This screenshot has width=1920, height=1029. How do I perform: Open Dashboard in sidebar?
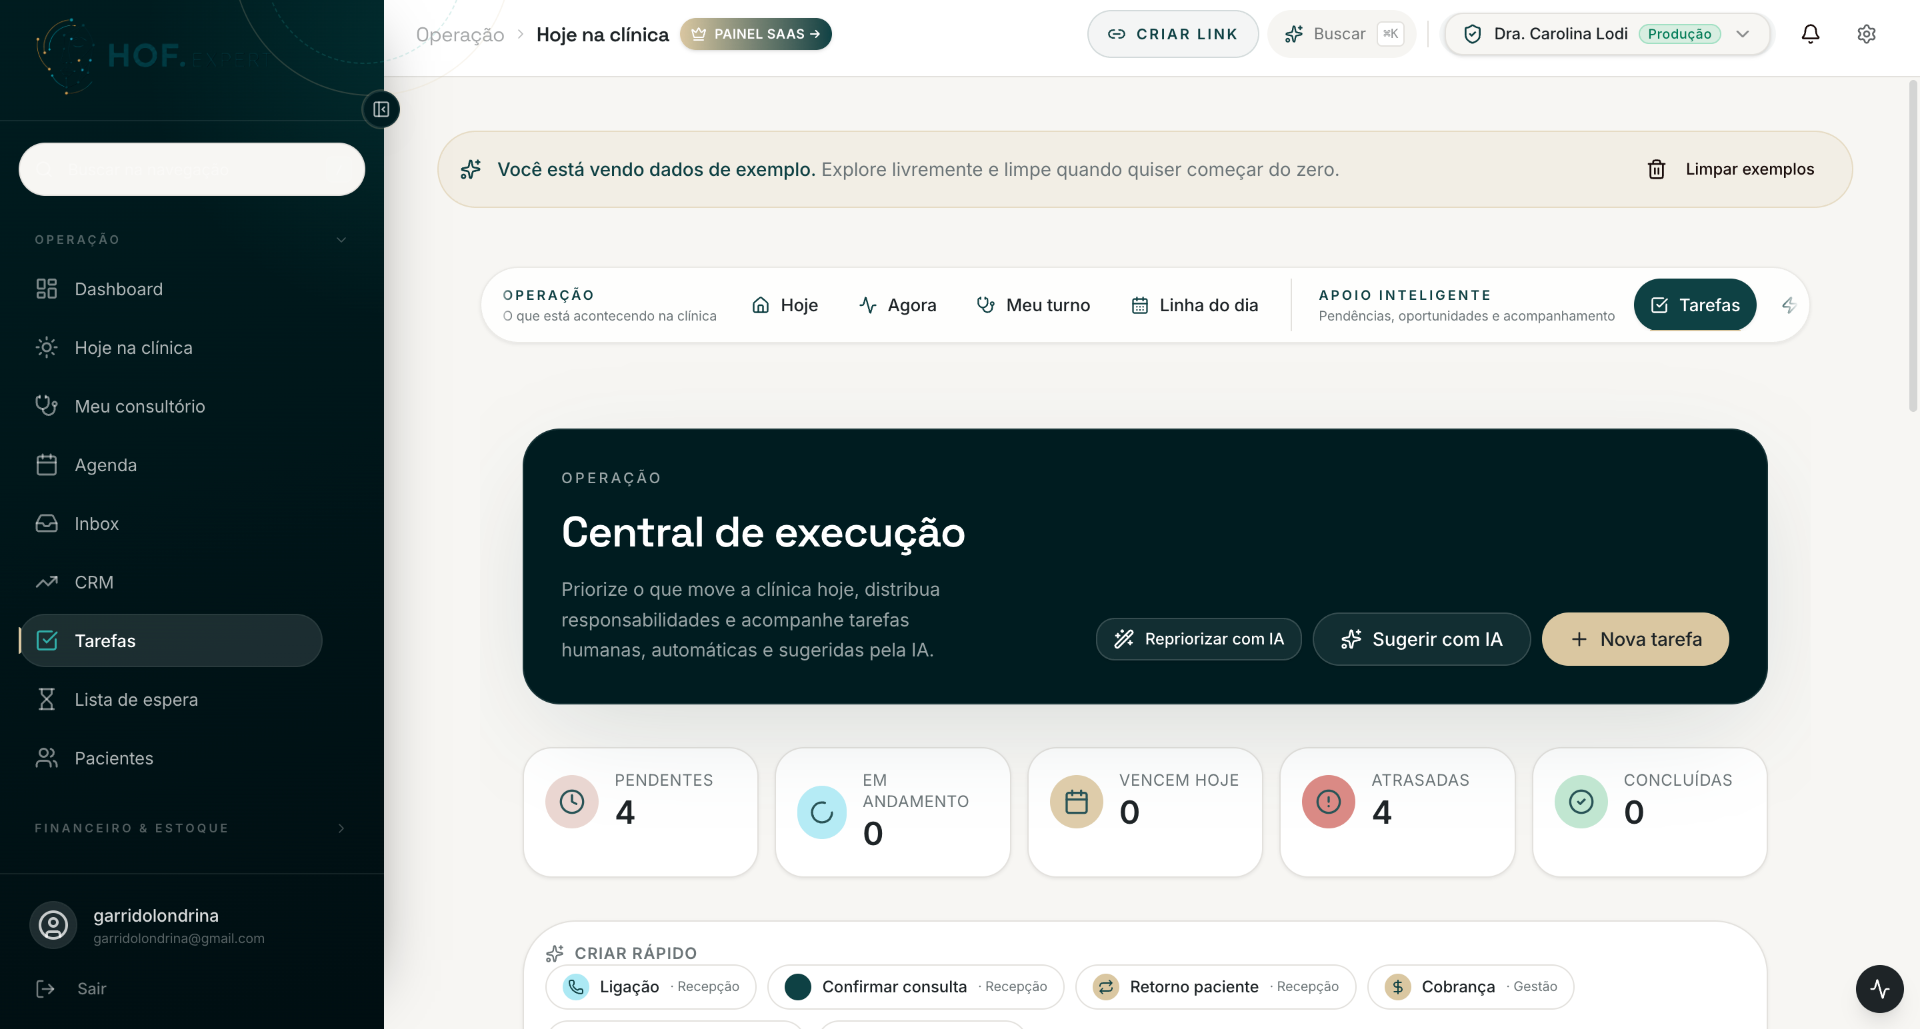(171, 289)
